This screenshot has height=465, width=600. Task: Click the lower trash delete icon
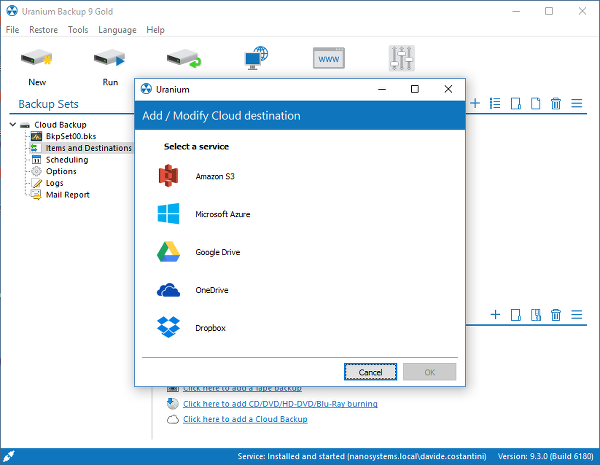pos(556,315)
